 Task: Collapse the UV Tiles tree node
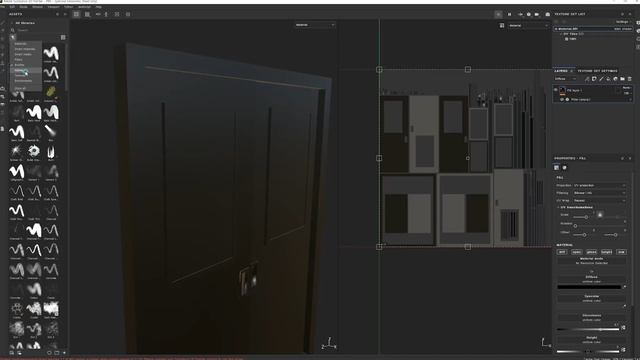click(x=561, y=34)
